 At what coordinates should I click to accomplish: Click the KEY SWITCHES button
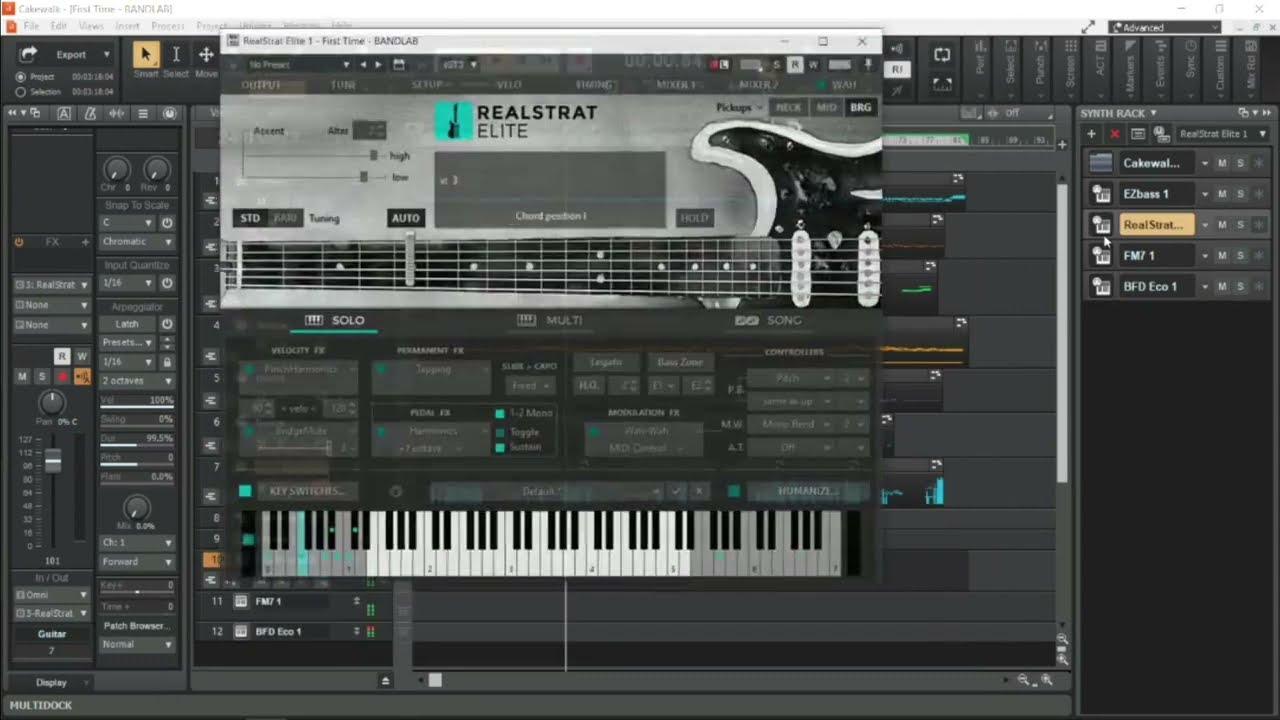305,492
